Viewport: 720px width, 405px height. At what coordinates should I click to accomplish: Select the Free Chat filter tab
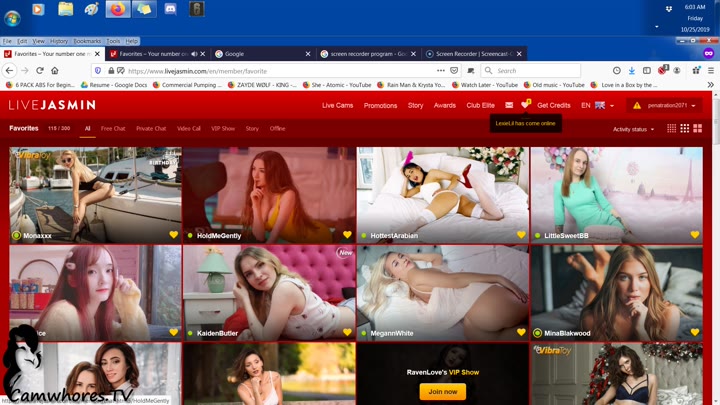pyautogui.click(x=113, y=129)
